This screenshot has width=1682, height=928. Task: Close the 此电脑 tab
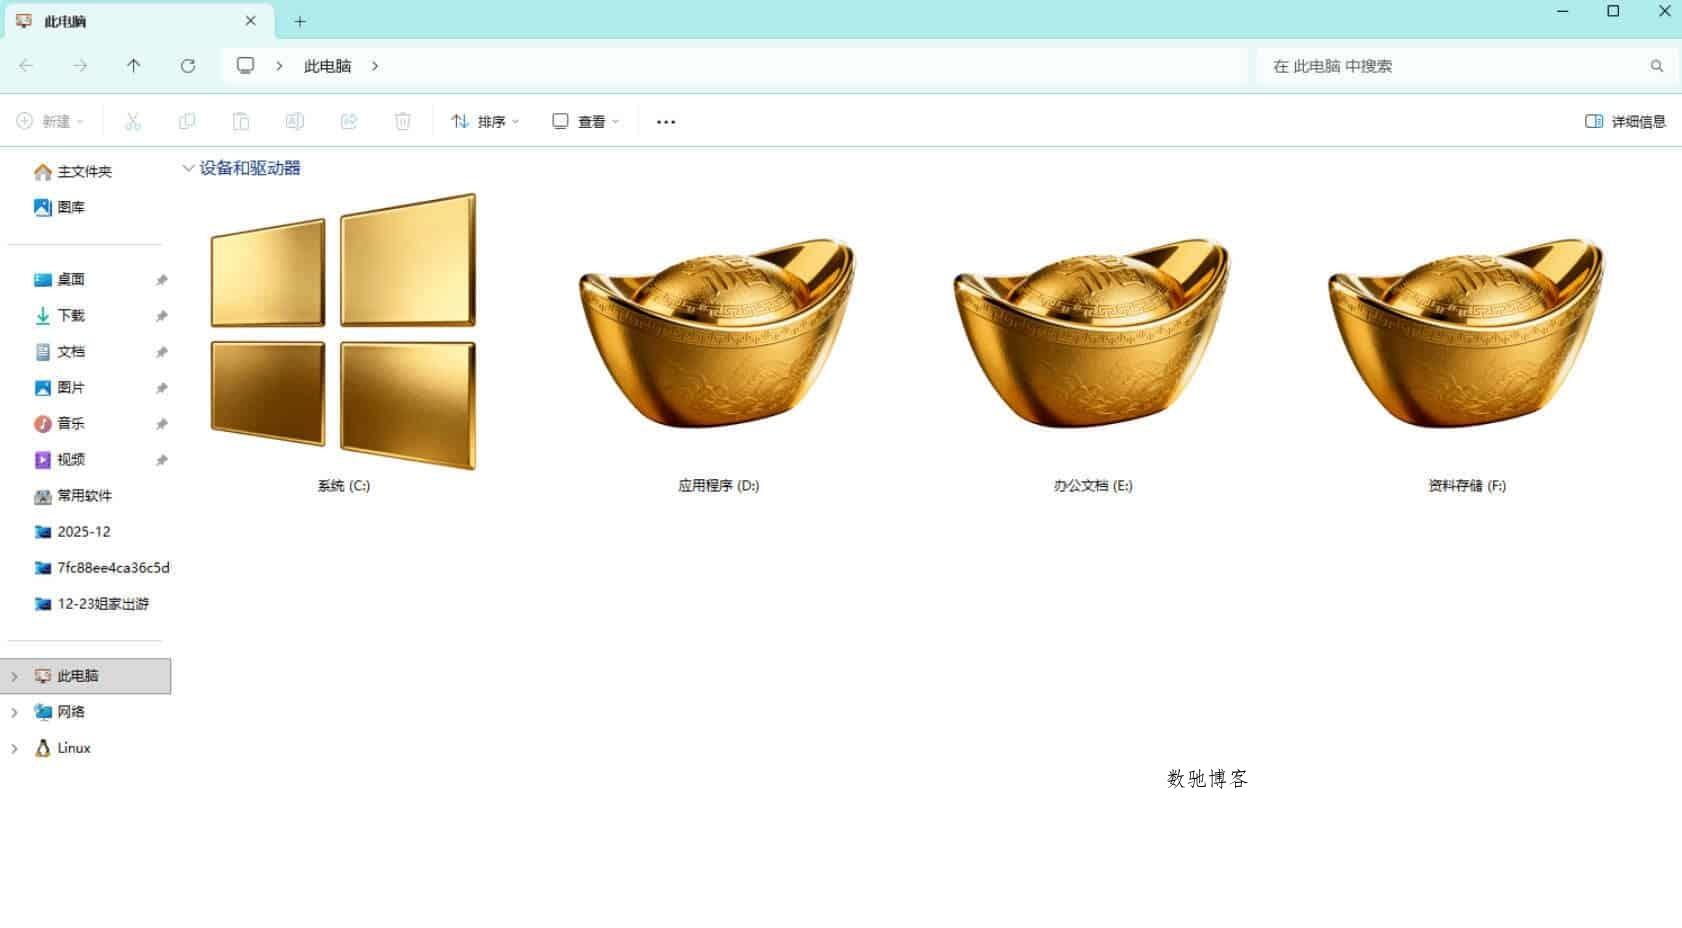(x=250, y=21)
